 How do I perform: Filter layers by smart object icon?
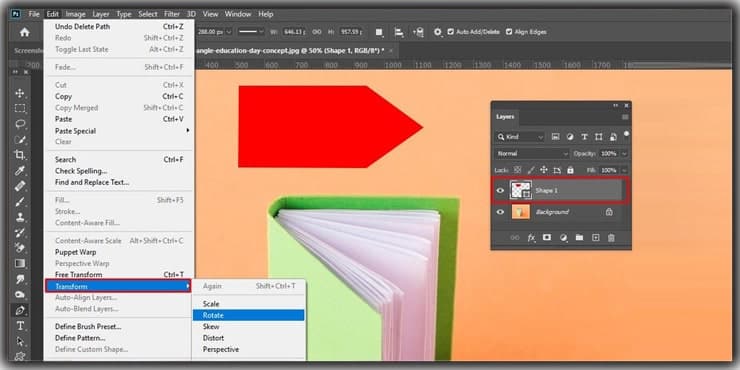tap(613, 137)
